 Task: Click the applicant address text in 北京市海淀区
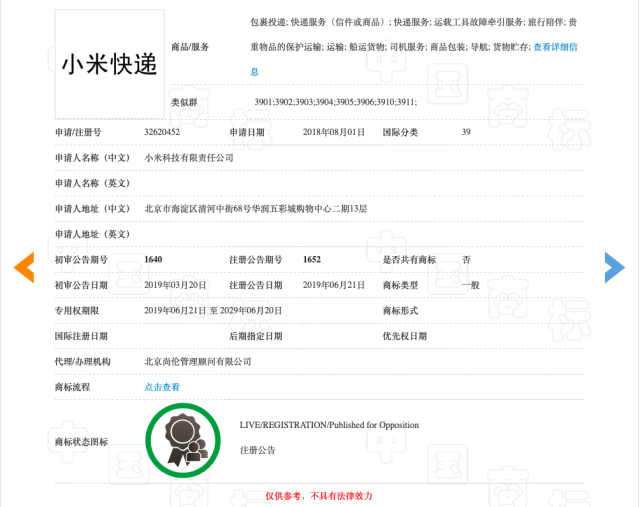point(256,209)
